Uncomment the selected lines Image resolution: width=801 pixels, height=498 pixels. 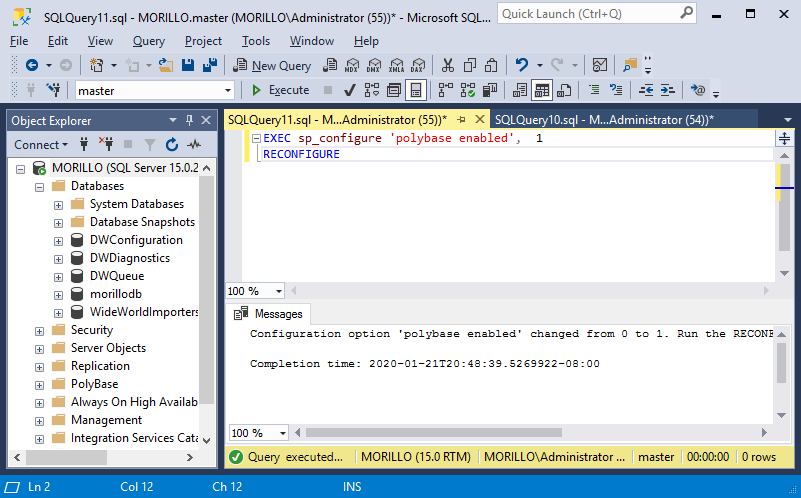[616, 90]
